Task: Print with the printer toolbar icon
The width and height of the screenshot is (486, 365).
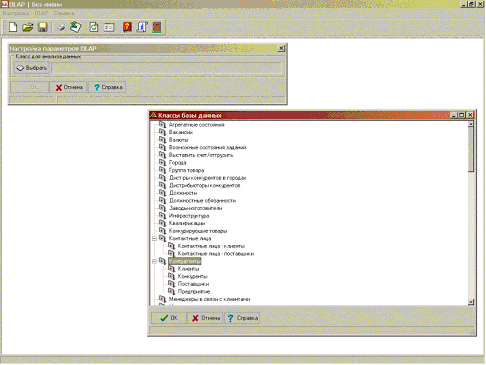Action: pos(61,27)
